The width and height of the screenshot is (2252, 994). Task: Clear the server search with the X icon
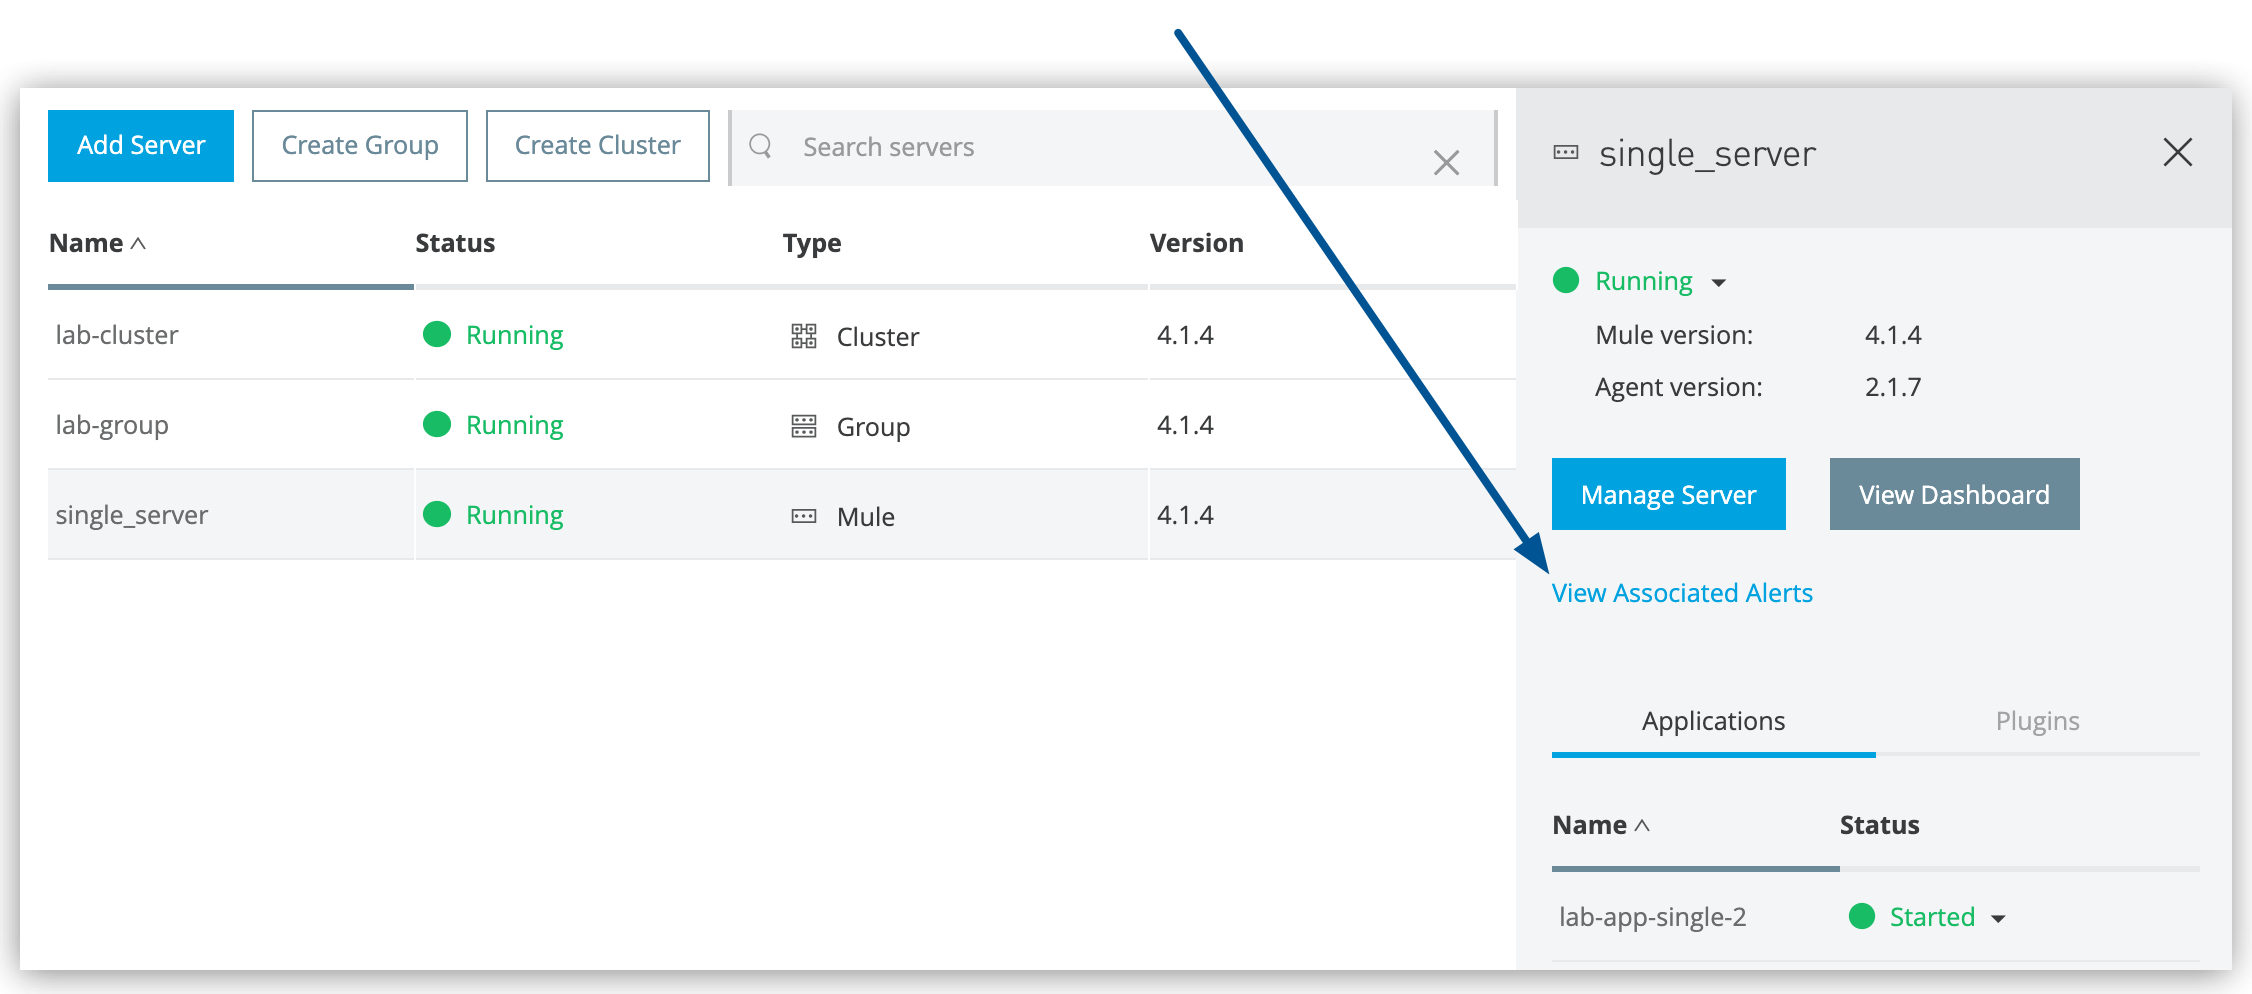pyautogui.click(x=1446, y=161)
